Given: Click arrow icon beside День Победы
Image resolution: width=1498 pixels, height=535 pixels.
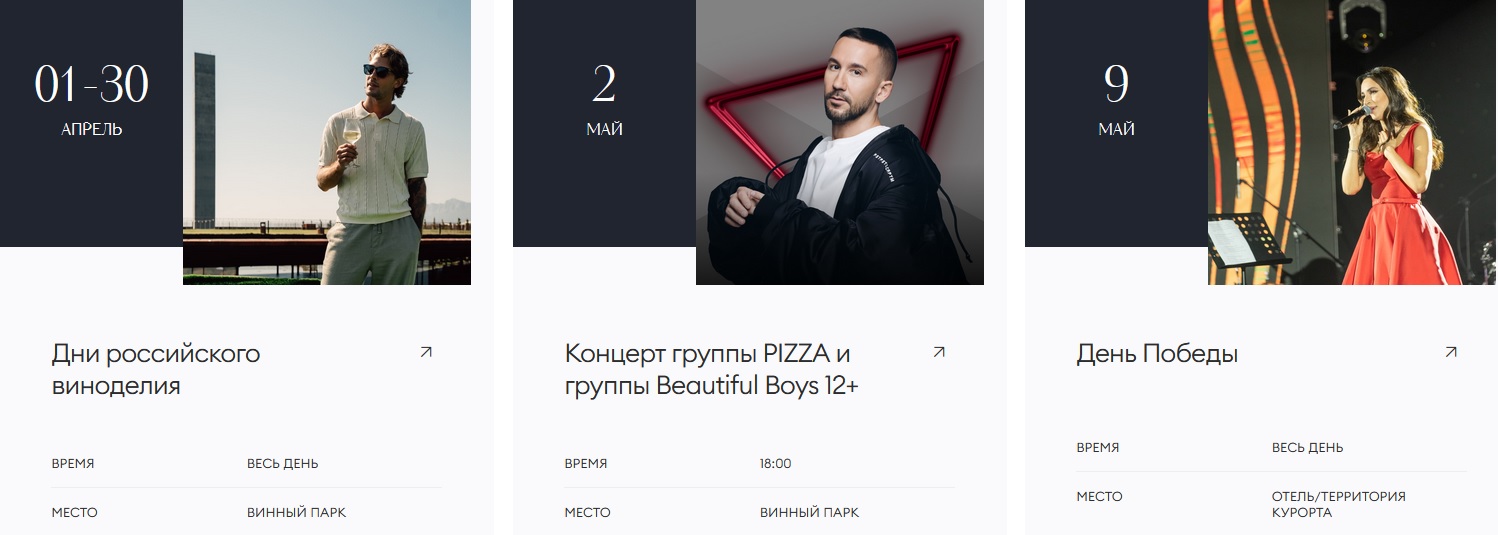Looking at the screenshot, I should pos(1451,352).
